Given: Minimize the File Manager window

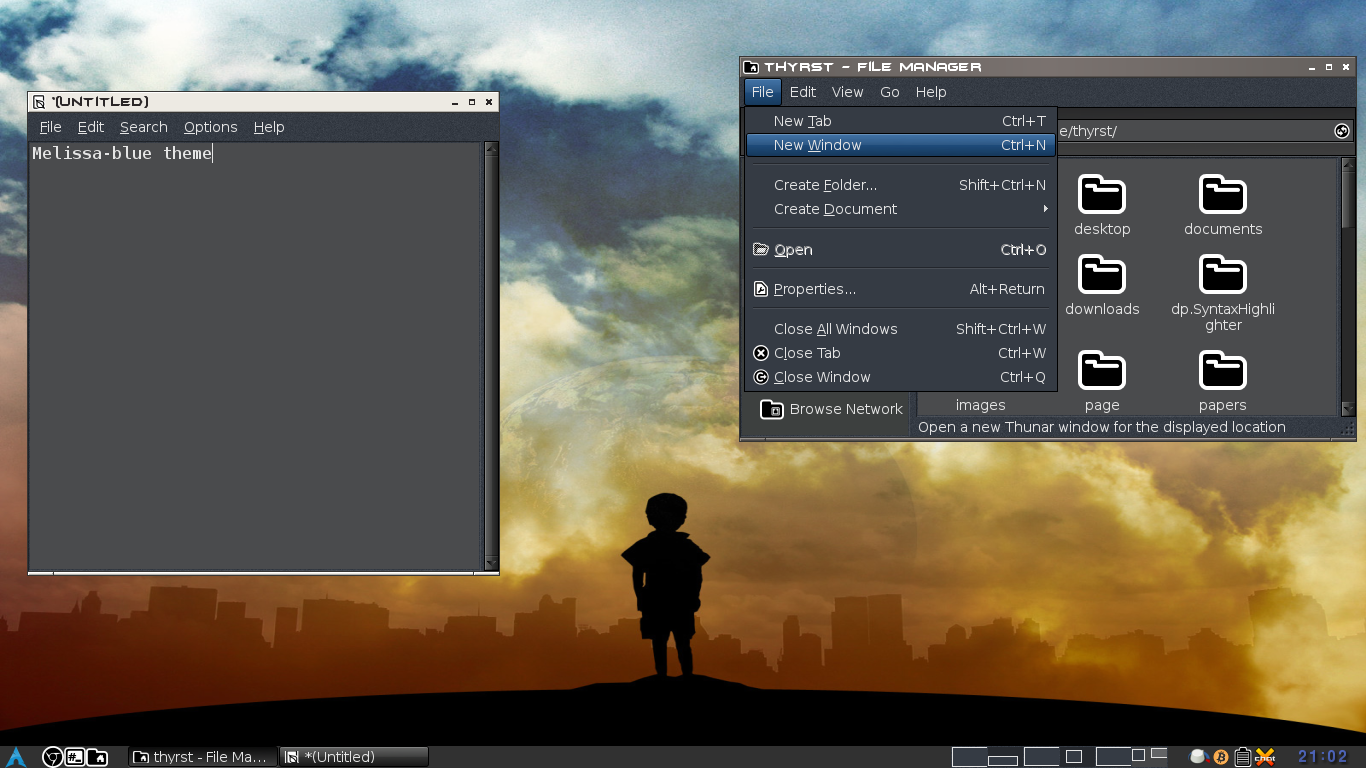Looking at the screenshot, I should pos(1311,67).
